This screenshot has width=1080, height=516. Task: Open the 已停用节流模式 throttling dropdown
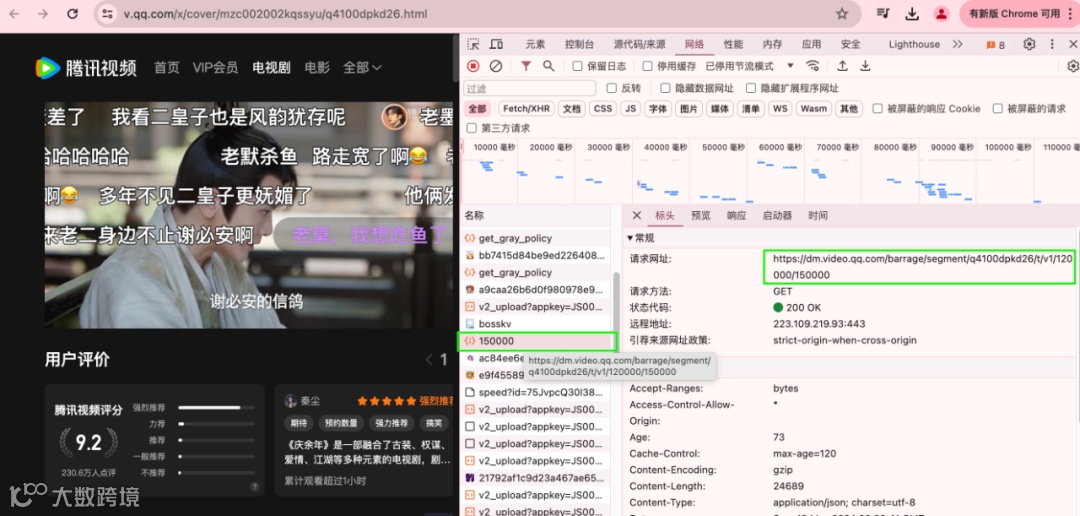[749, 66]
